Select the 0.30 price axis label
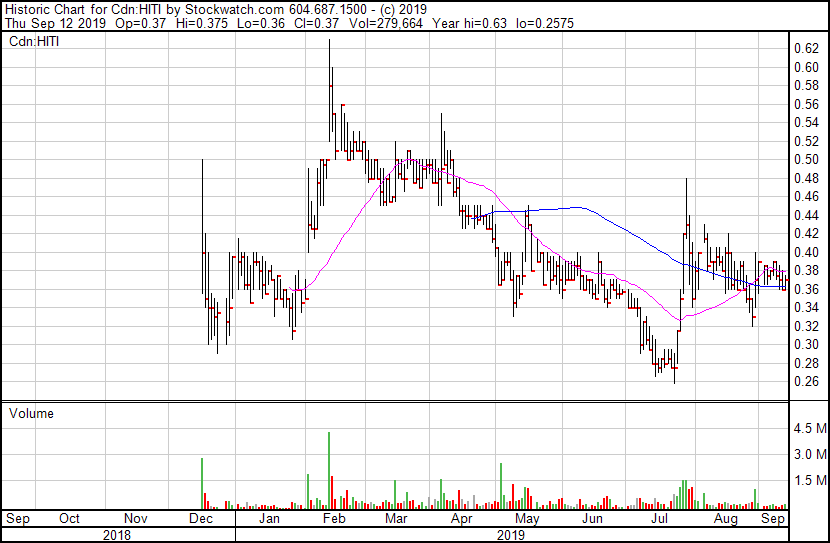Viewport: 830px width, 543px height. pos(807,345)
